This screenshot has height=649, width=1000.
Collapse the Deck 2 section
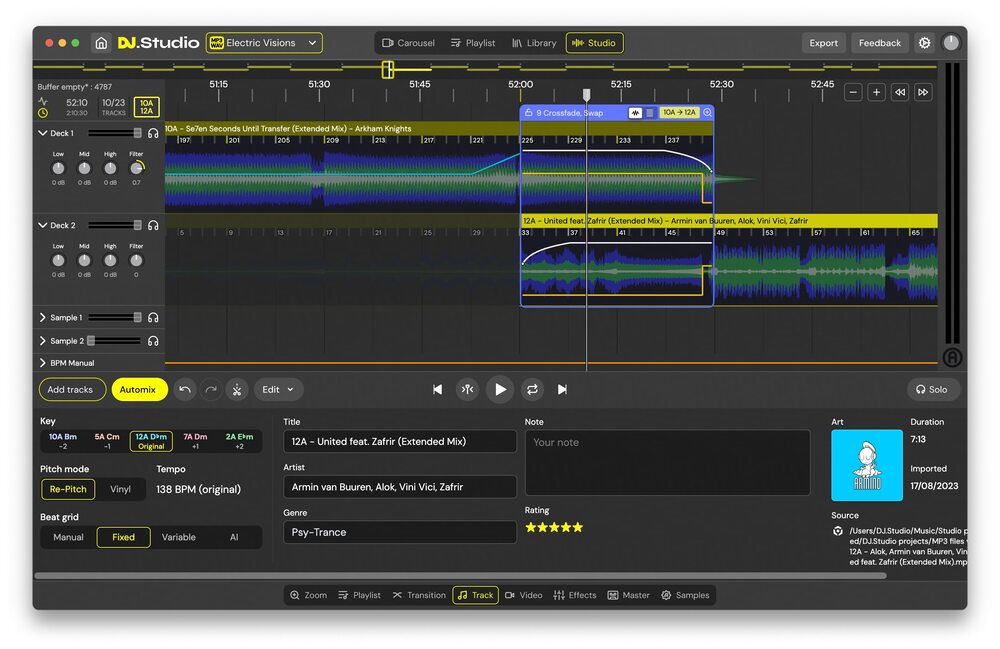tap(42, 225)
